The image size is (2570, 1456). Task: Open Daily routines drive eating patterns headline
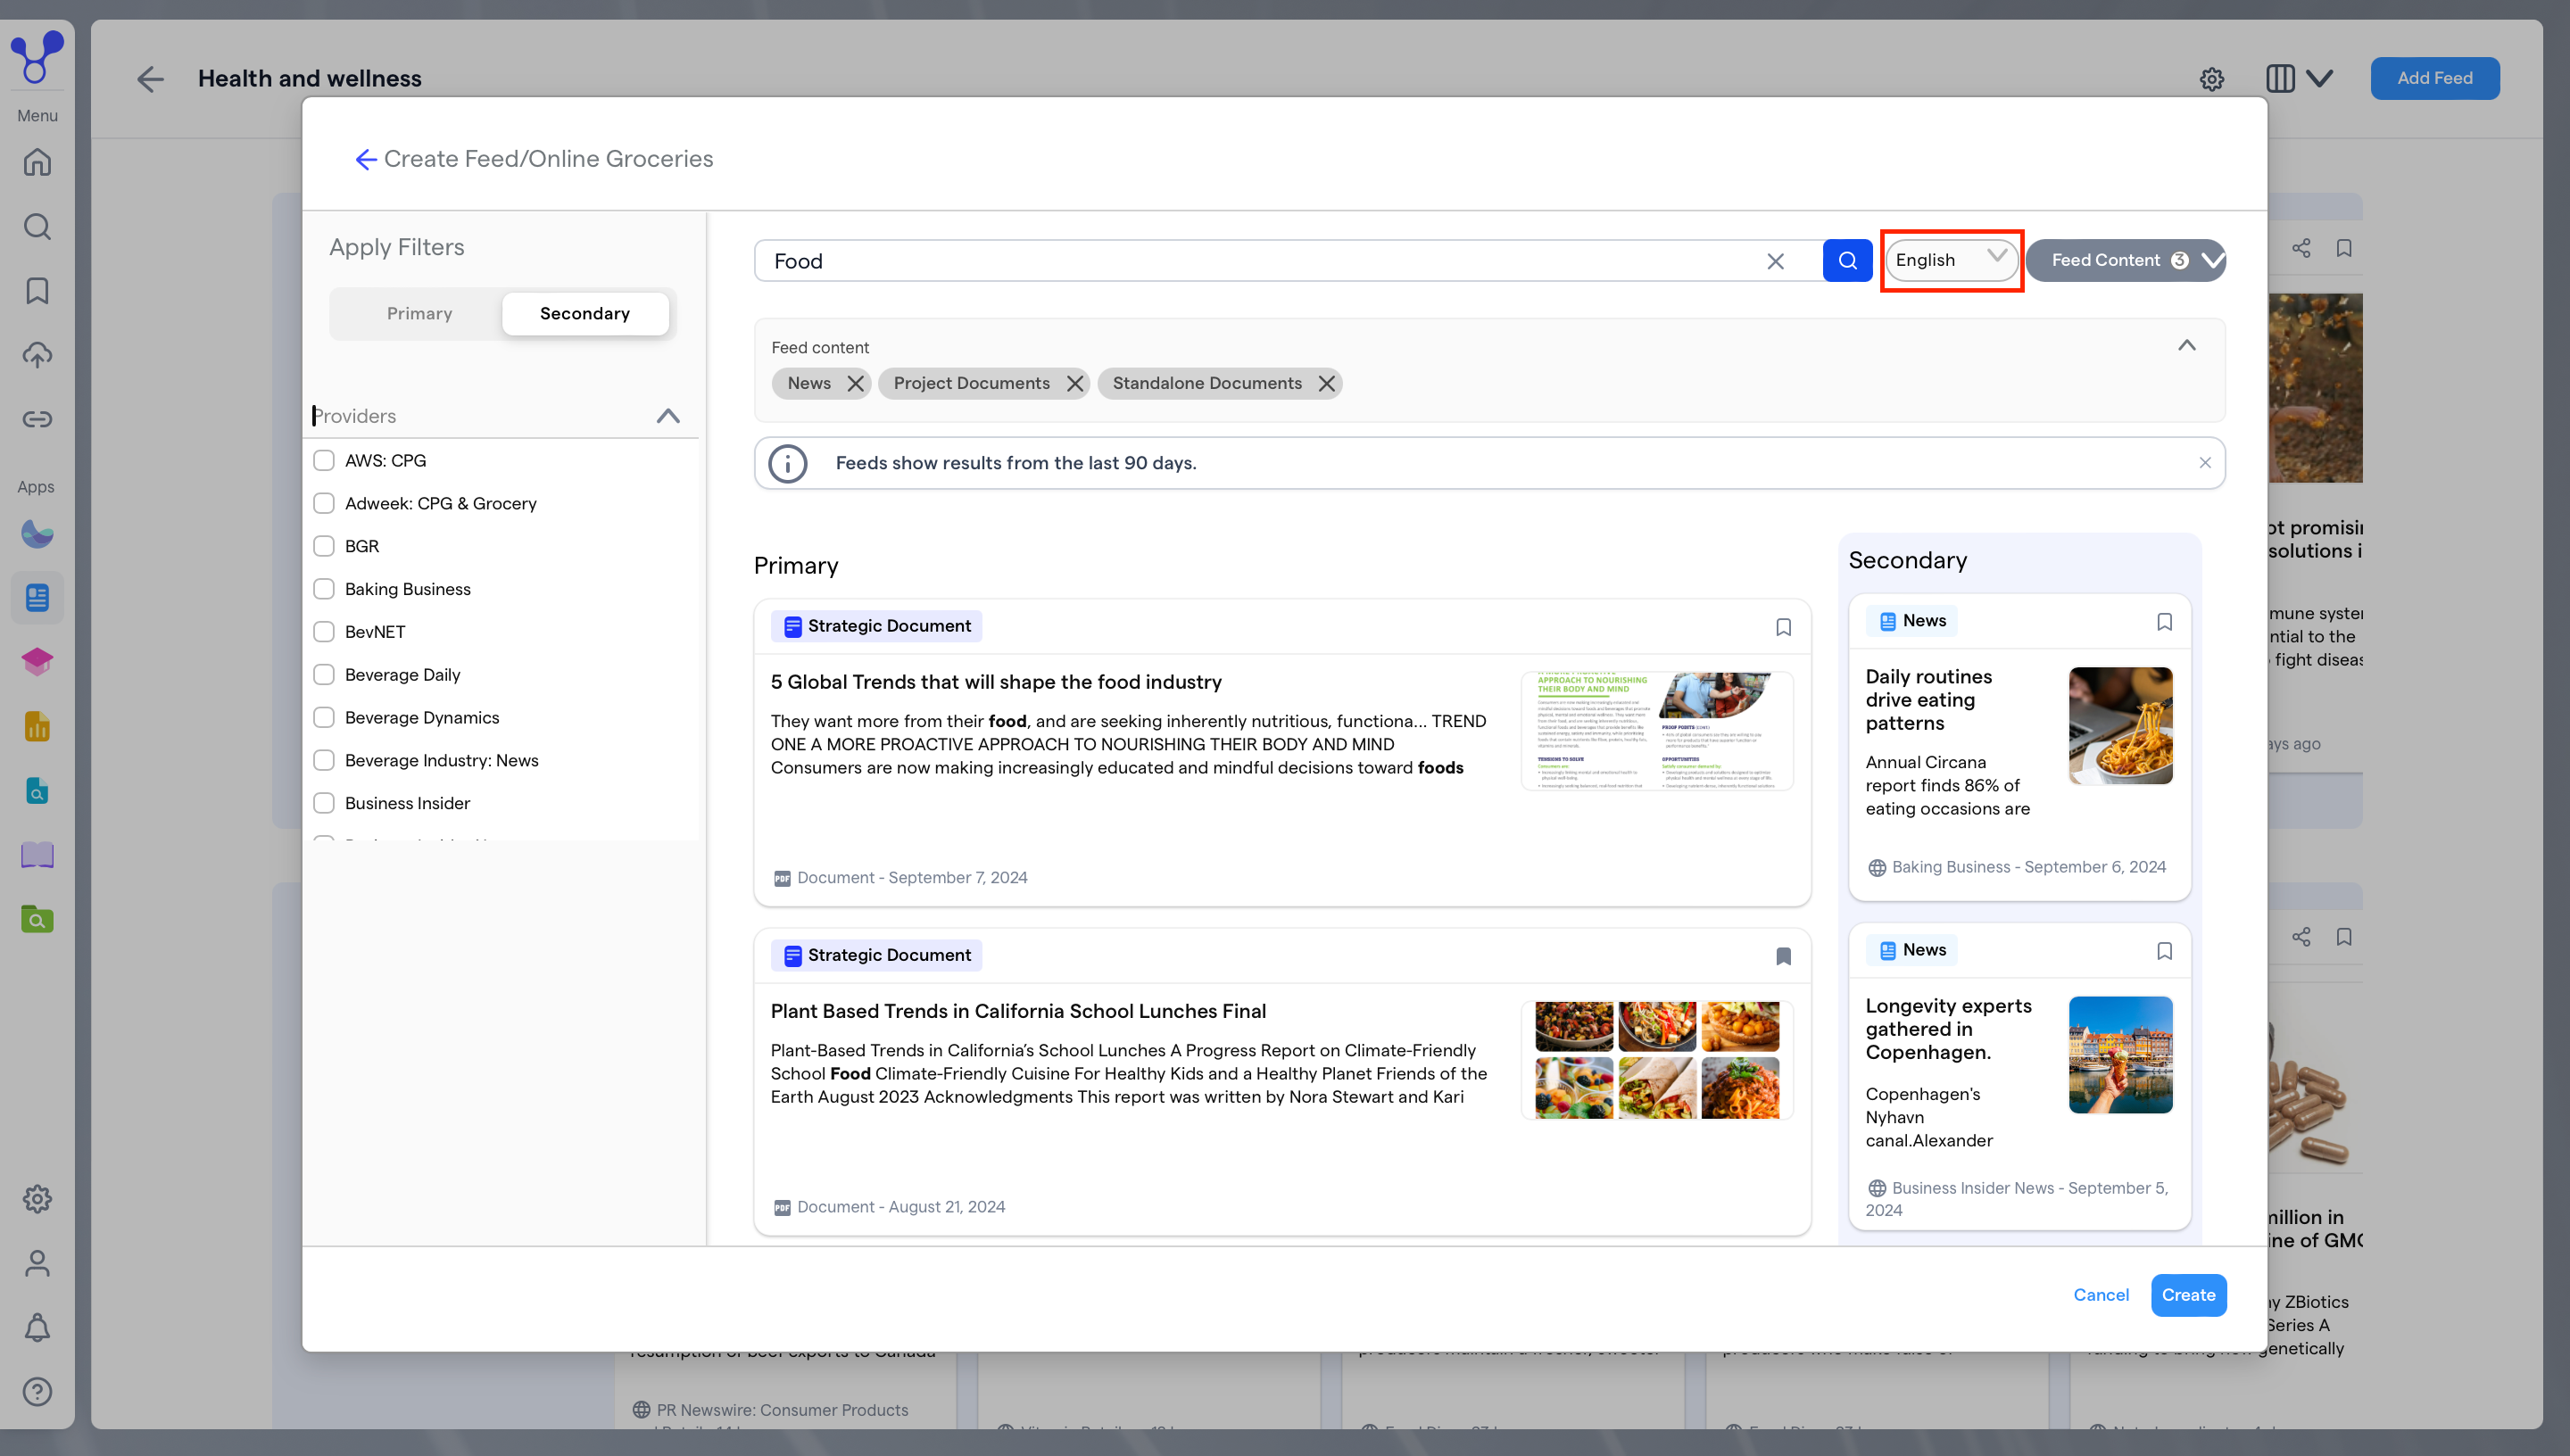point(1928,700)
